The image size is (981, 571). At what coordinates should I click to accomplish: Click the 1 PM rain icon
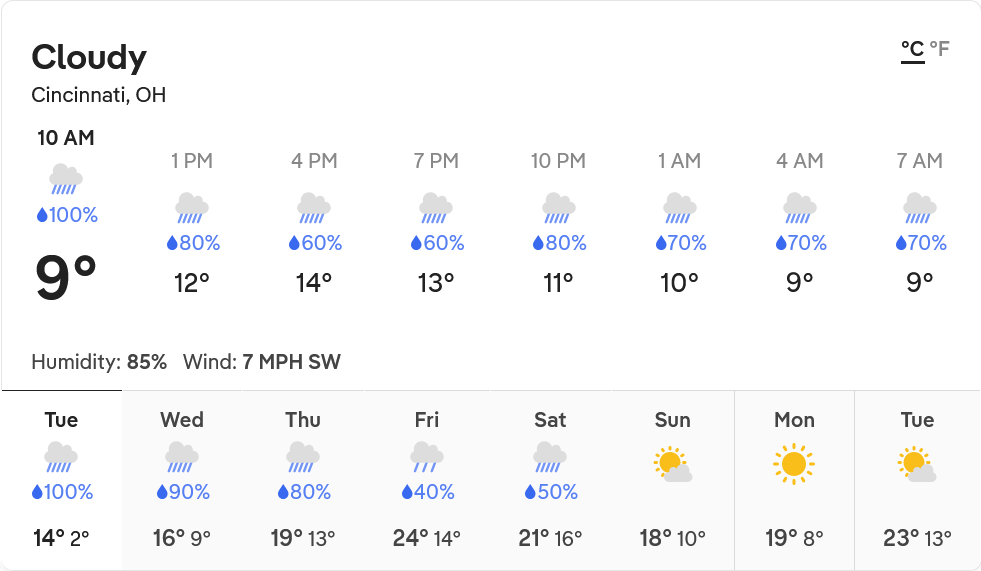pyautogui.click(x=191, y=208)
